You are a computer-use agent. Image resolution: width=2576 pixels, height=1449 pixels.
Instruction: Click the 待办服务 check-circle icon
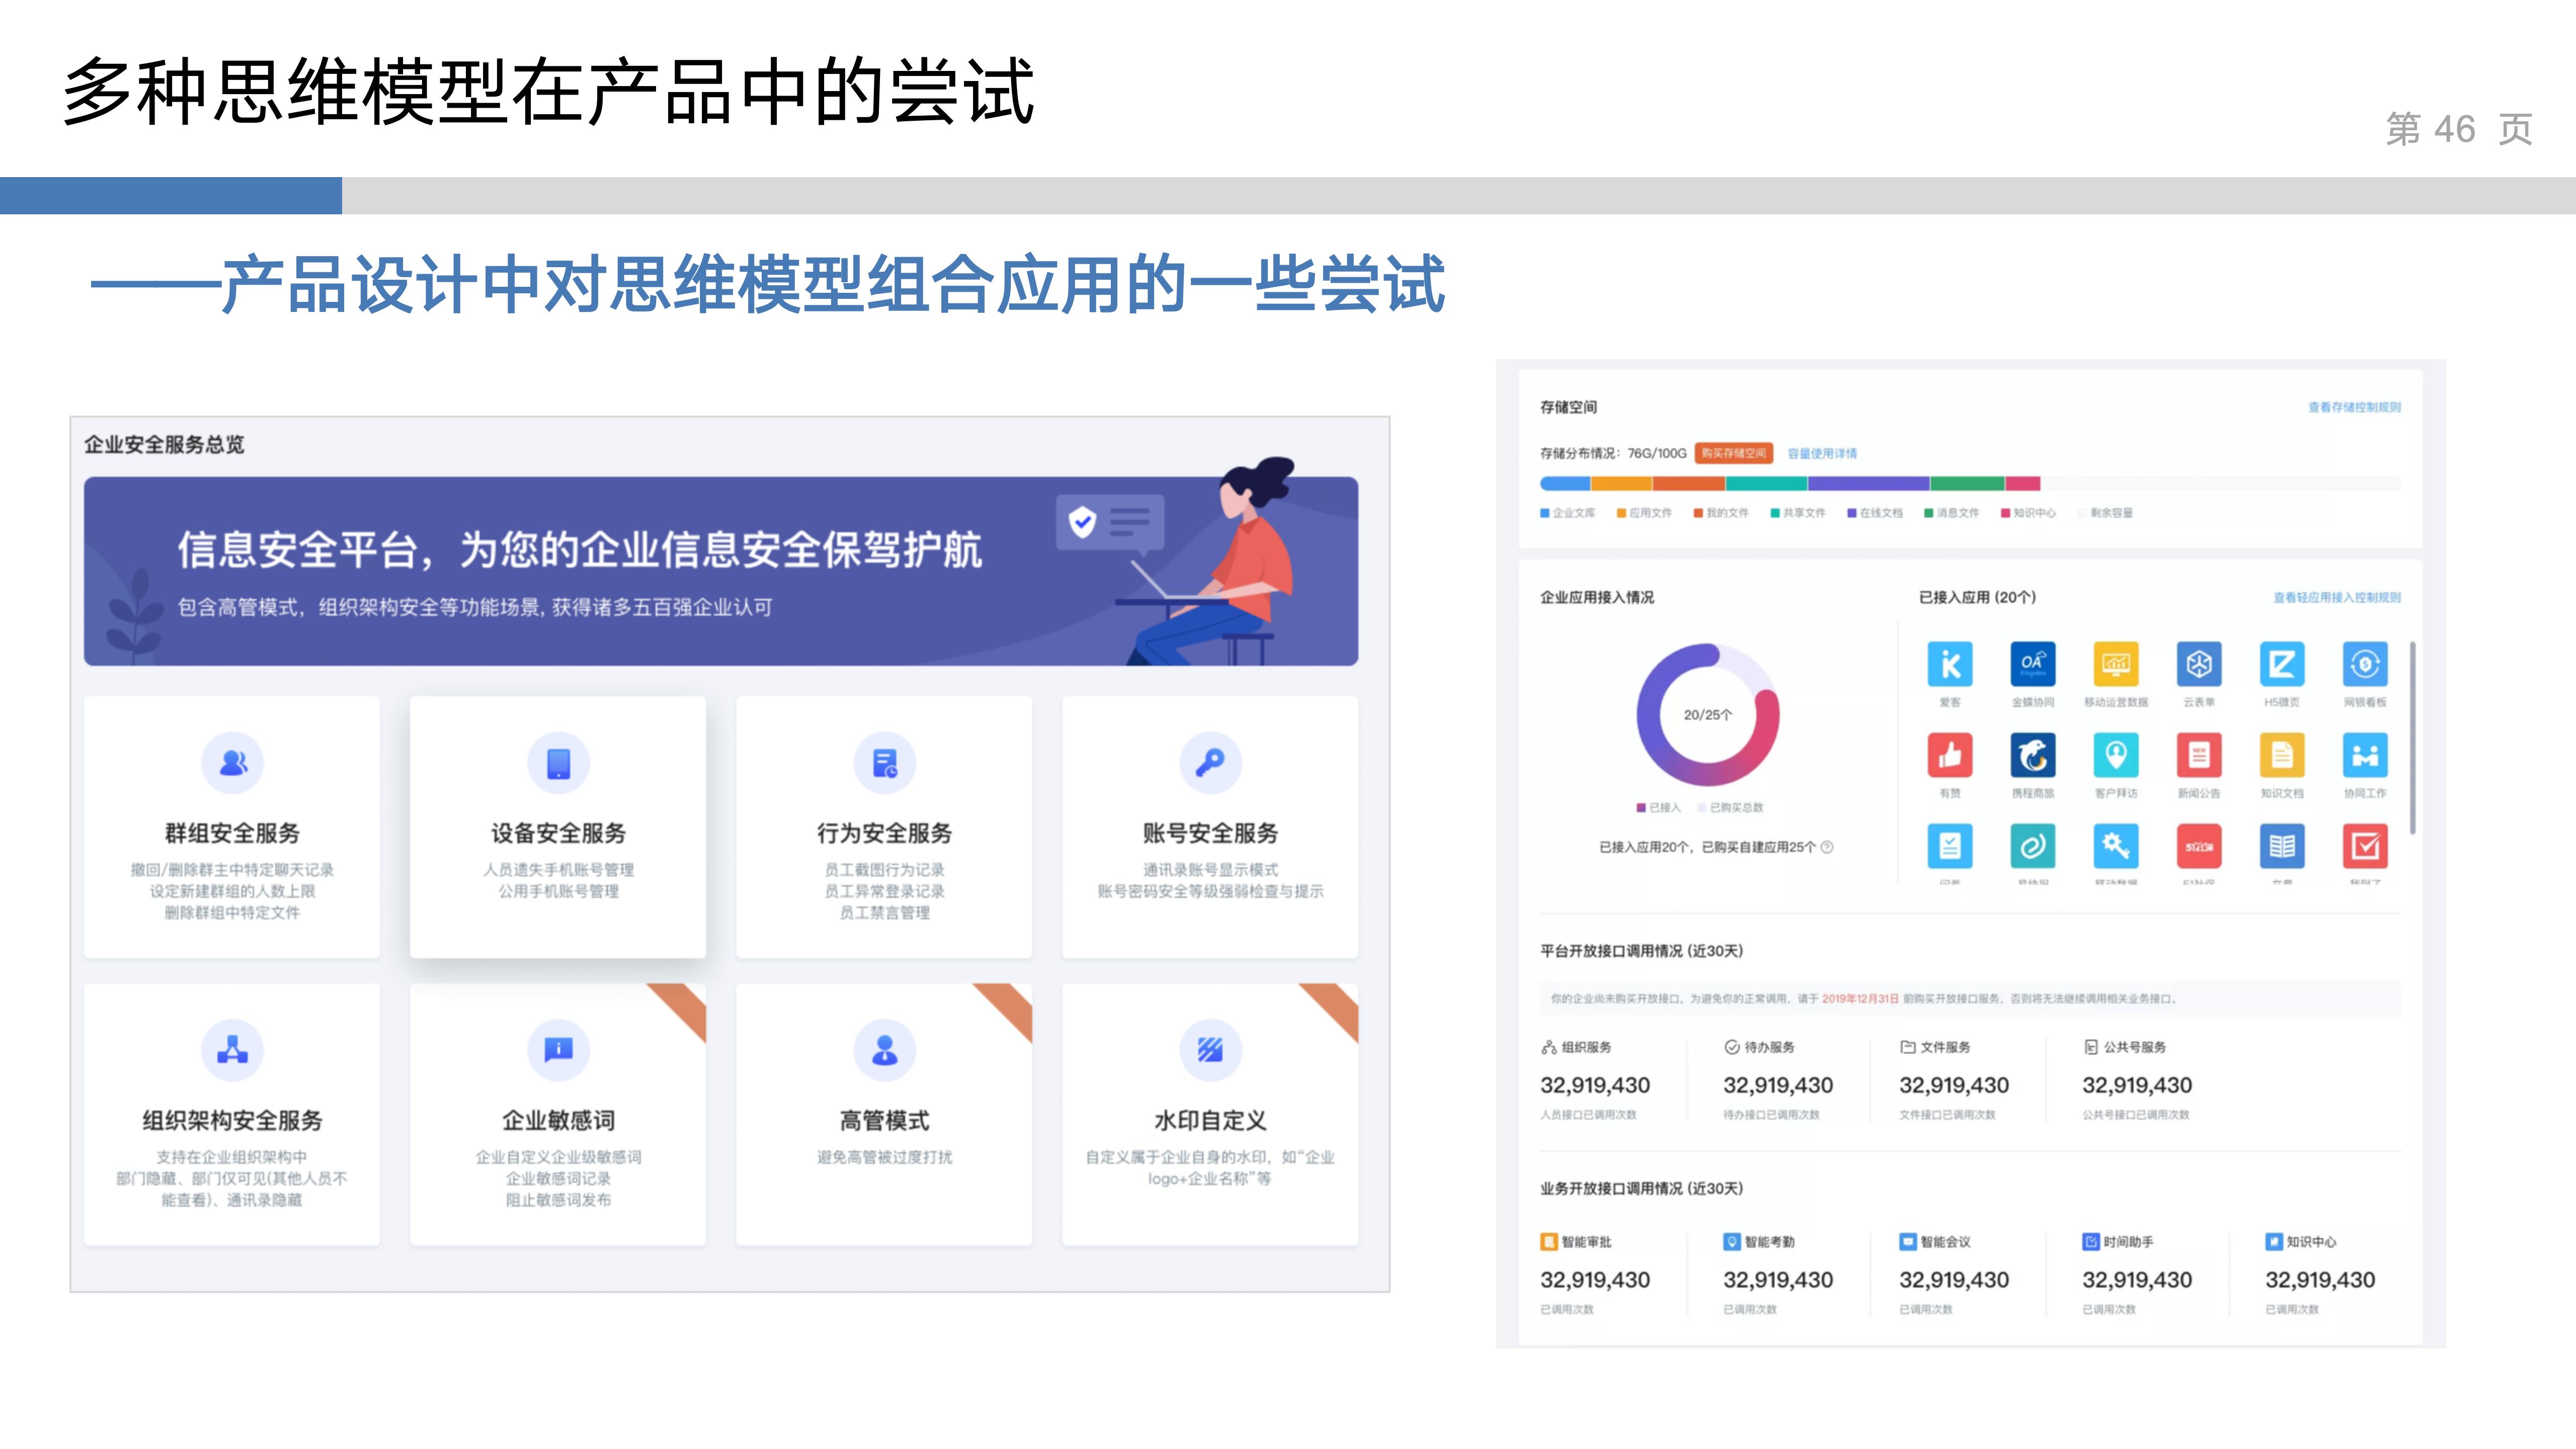[1732, 1047]
